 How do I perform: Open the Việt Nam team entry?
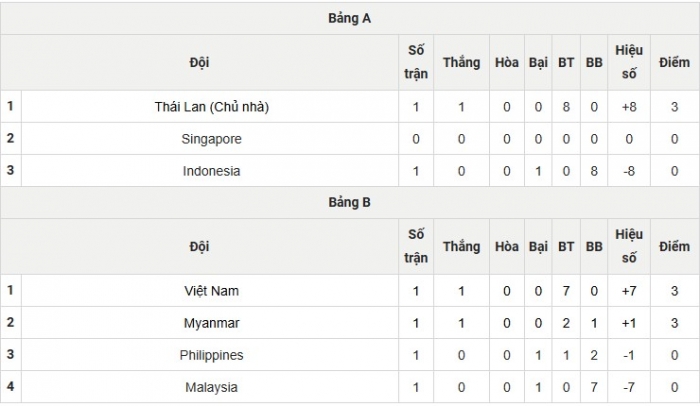(x=212, y=291)
